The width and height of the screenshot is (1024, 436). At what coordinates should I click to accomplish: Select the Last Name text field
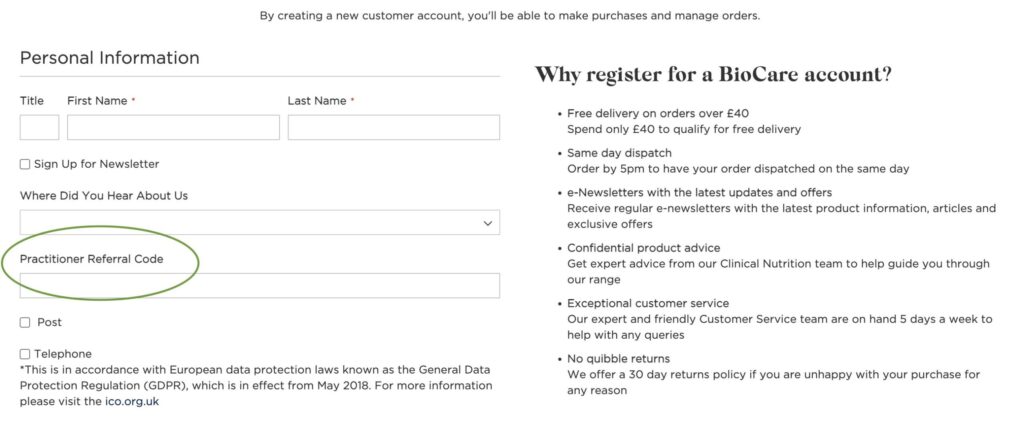(x=393, y=127)
